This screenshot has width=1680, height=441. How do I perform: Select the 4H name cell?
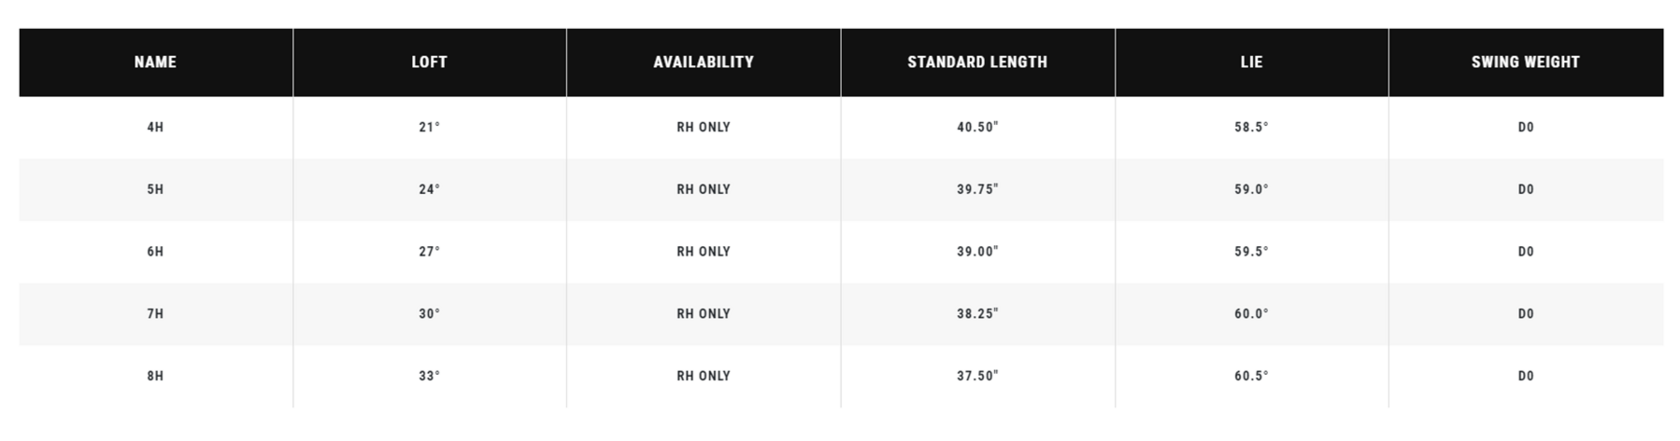(x=155, y=127)
